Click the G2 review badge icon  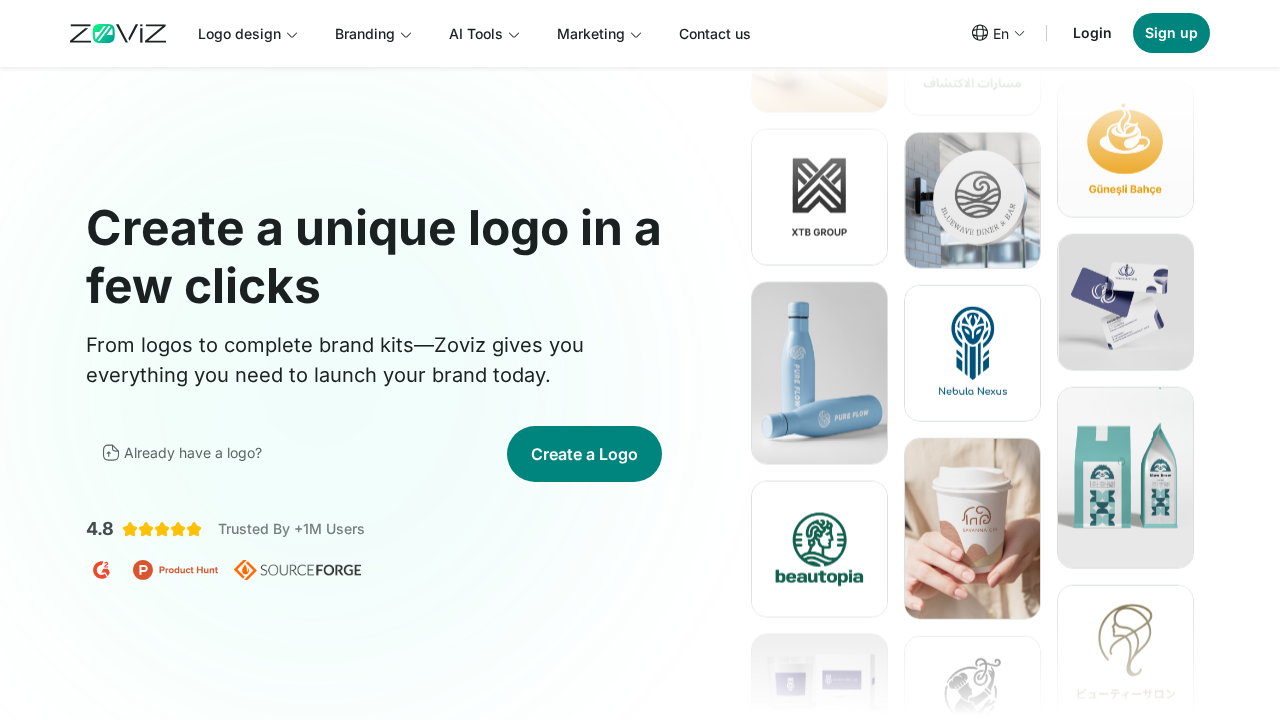point(101,570)
